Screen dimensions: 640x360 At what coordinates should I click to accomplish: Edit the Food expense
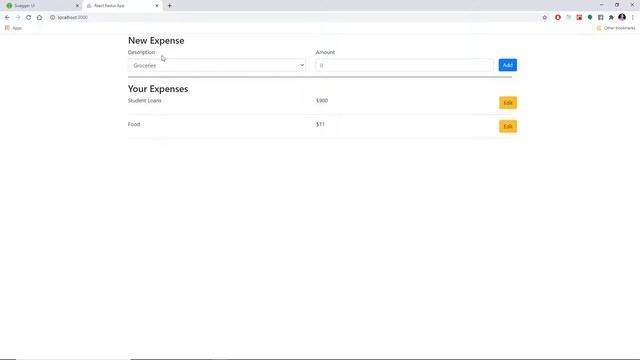coord(508,127)
